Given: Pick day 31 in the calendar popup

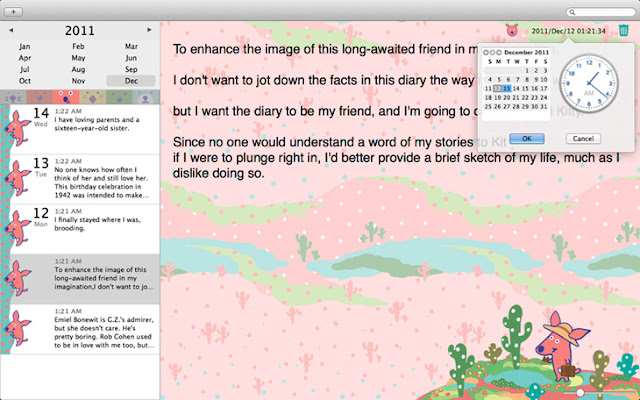Looking at the screenshot, I should tap(543, 107).
